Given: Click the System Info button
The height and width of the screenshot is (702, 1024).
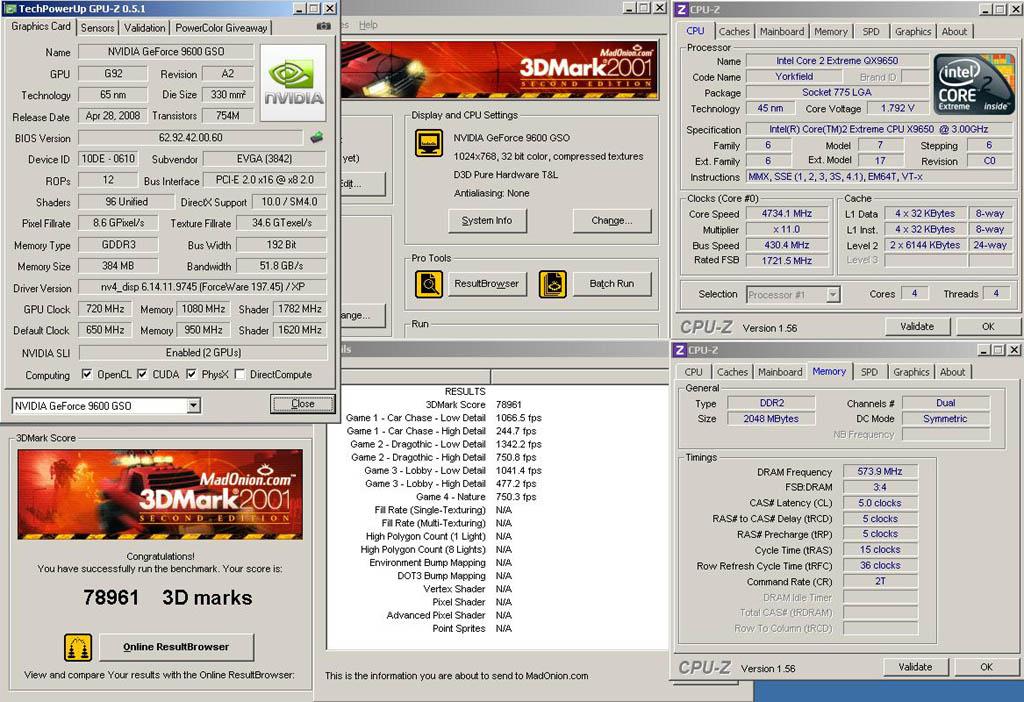Looking at the screenshot, I should 487,221.
